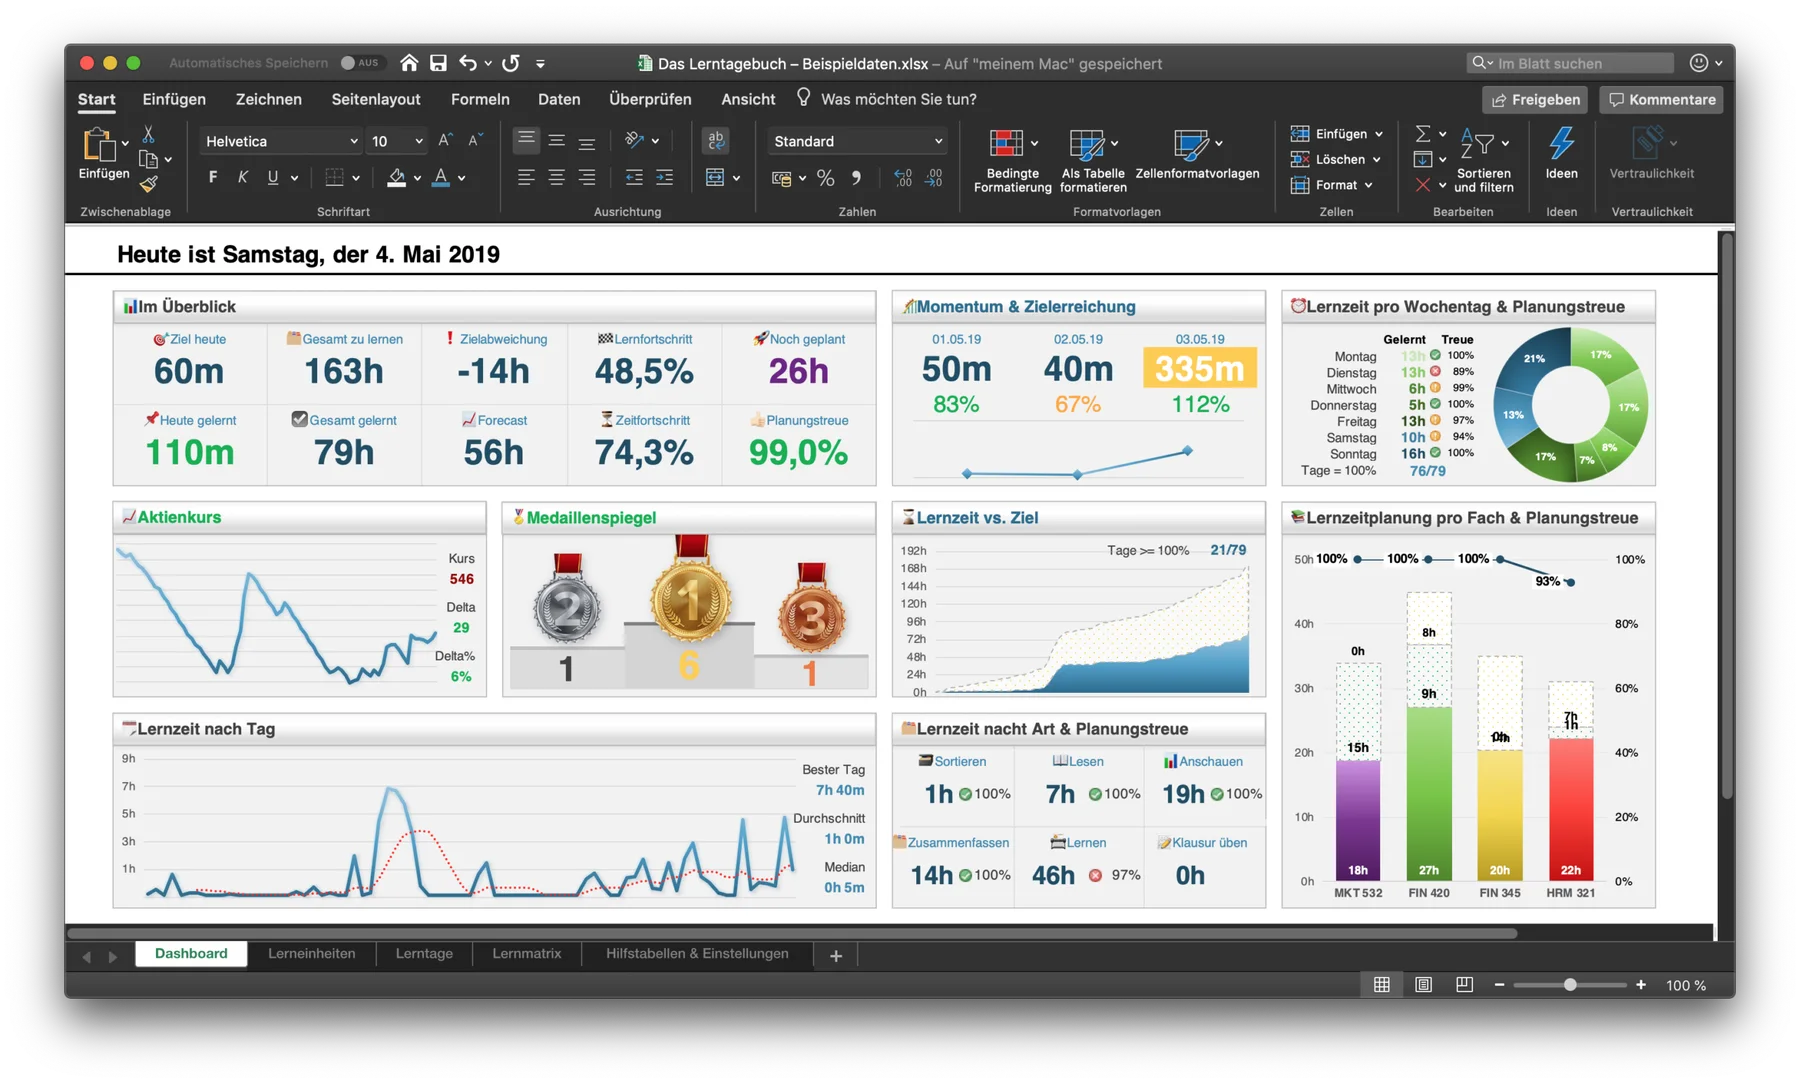1800x1084 pixels.
Task: Click the AutoSum sigma icon
Action: point(1422,134)
